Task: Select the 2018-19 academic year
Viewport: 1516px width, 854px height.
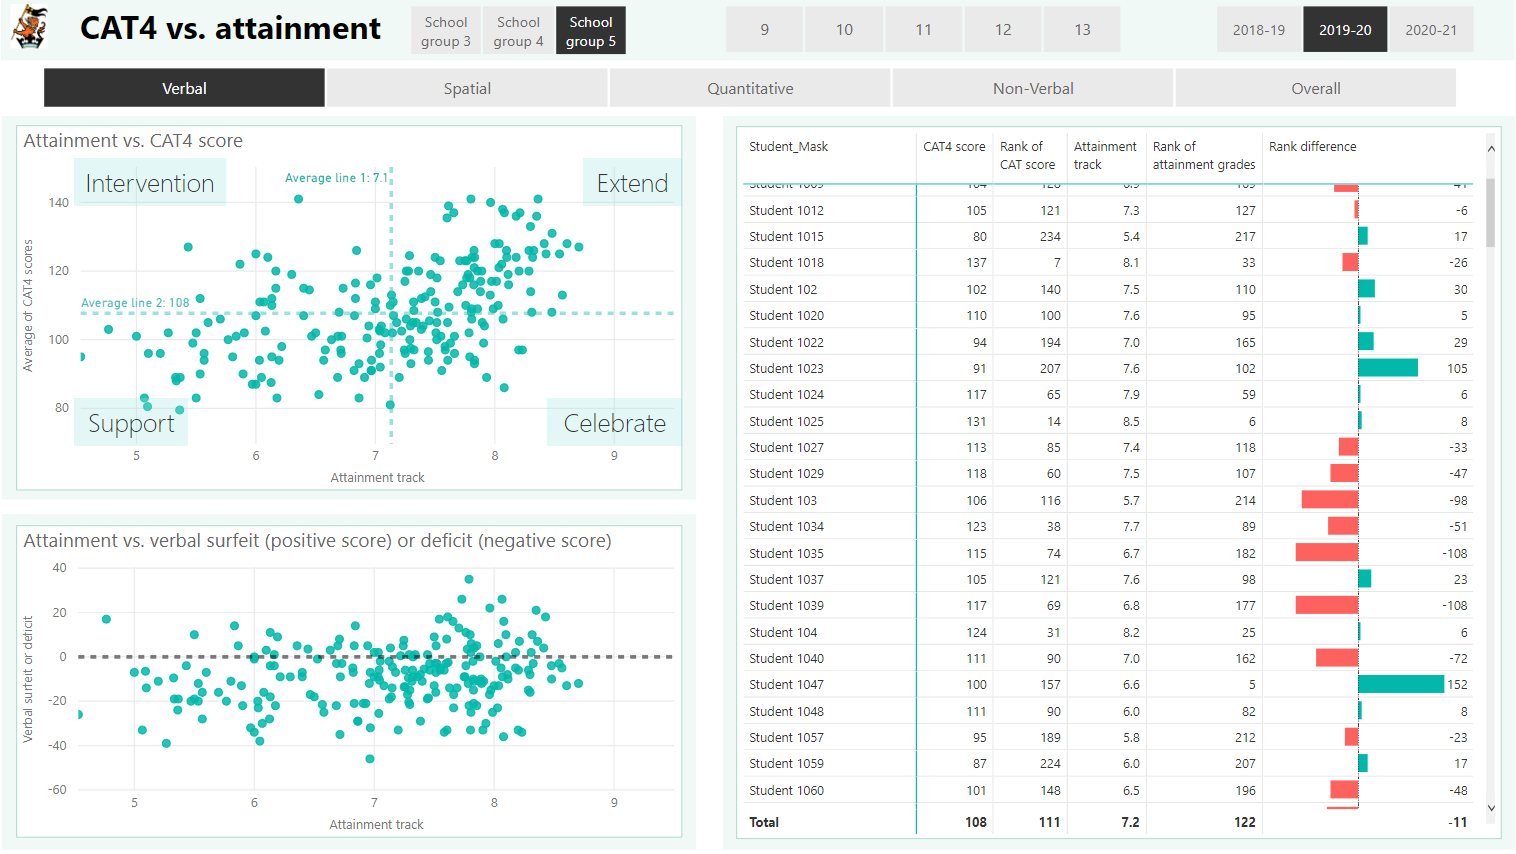Action: [x=1258, y=29]
